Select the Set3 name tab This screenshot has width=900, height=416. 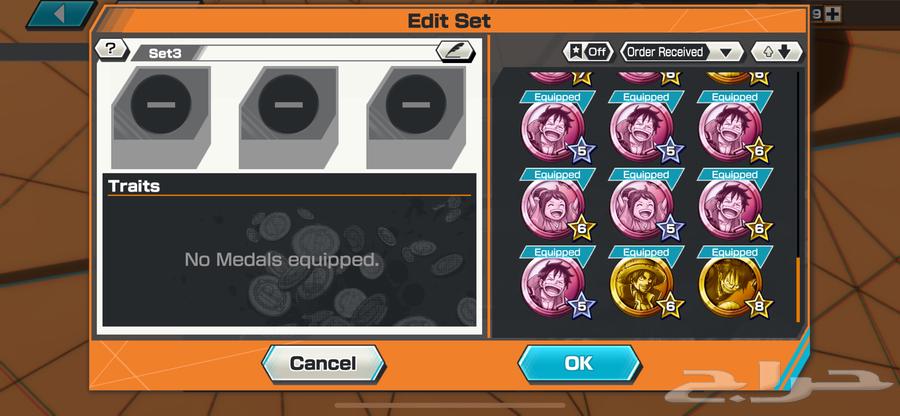click(x=165, y=53)
